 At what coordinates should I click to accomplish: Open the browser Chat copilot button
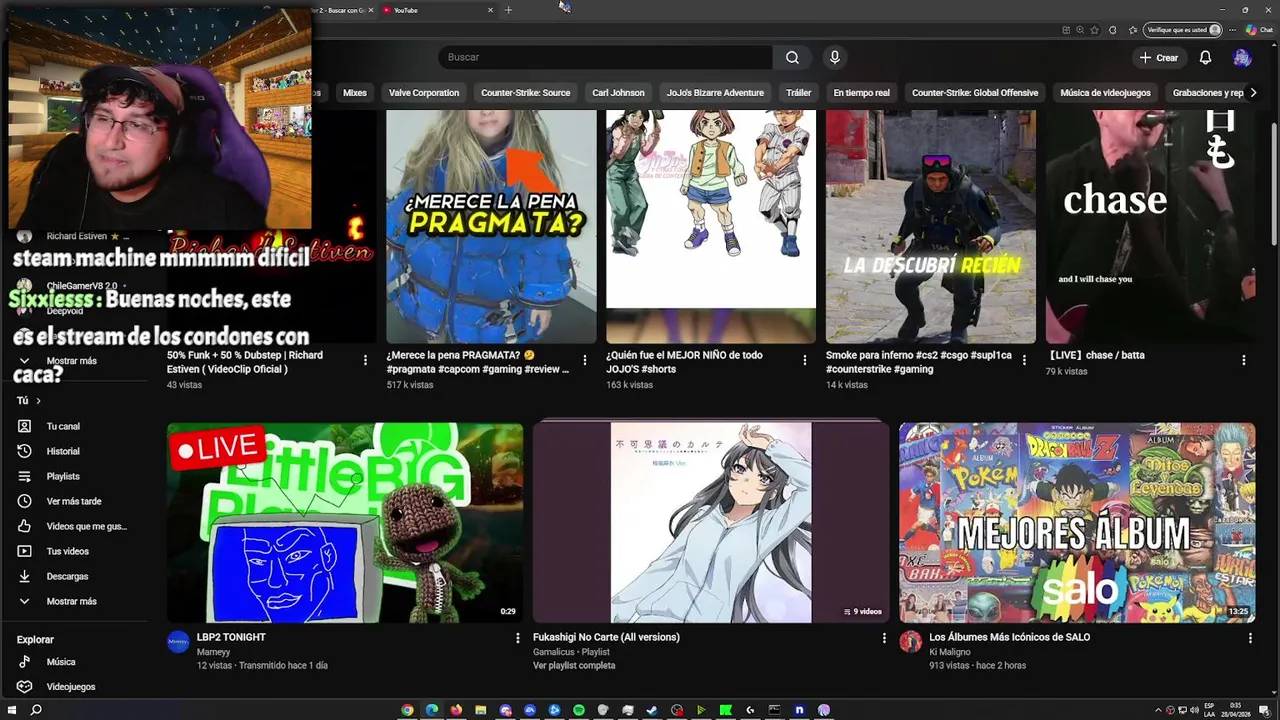(x=1259, y=30)
